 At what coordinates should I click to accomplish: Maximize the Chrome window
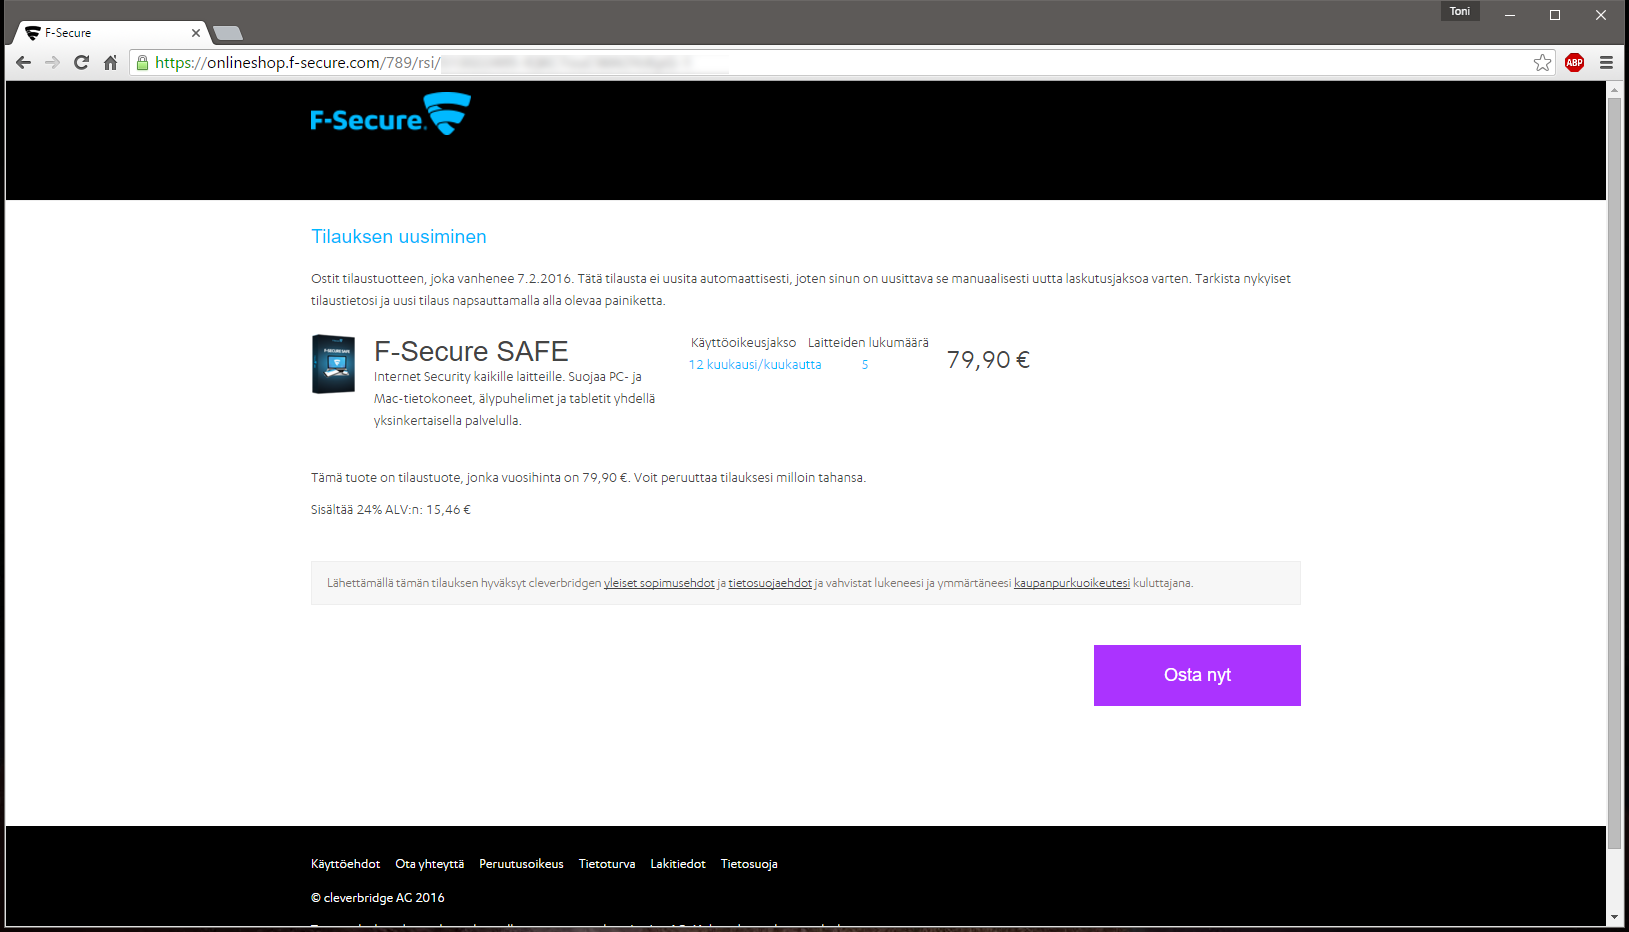pos(1555,15)
